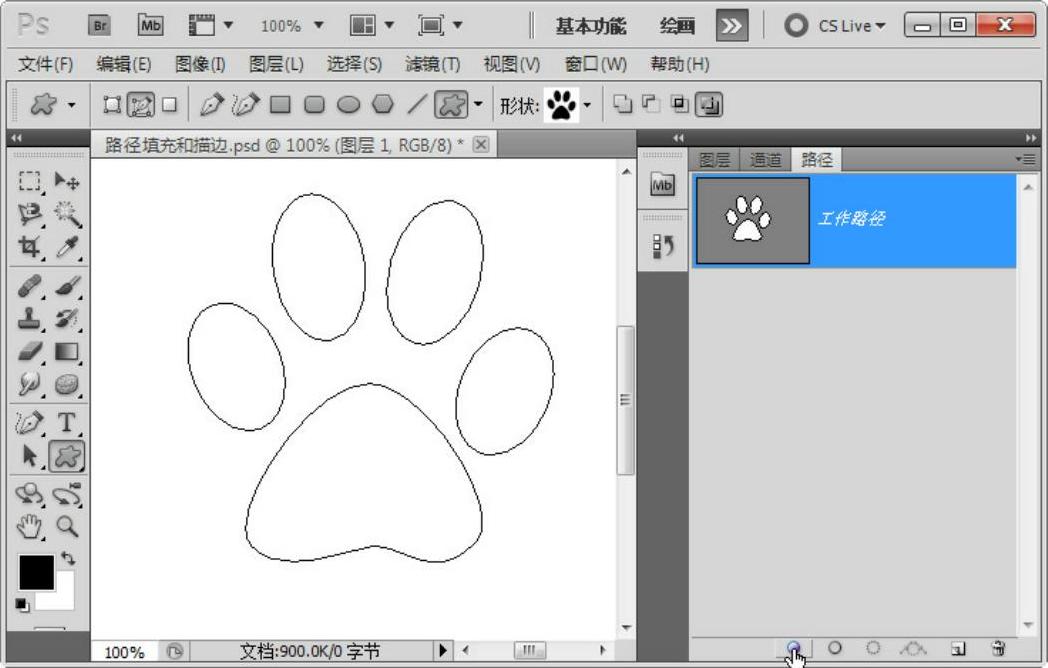Image resolution: width=1048 pixels, height=668 pixels.
Task: Select the Eraser tool
Action: coord(31,352)
